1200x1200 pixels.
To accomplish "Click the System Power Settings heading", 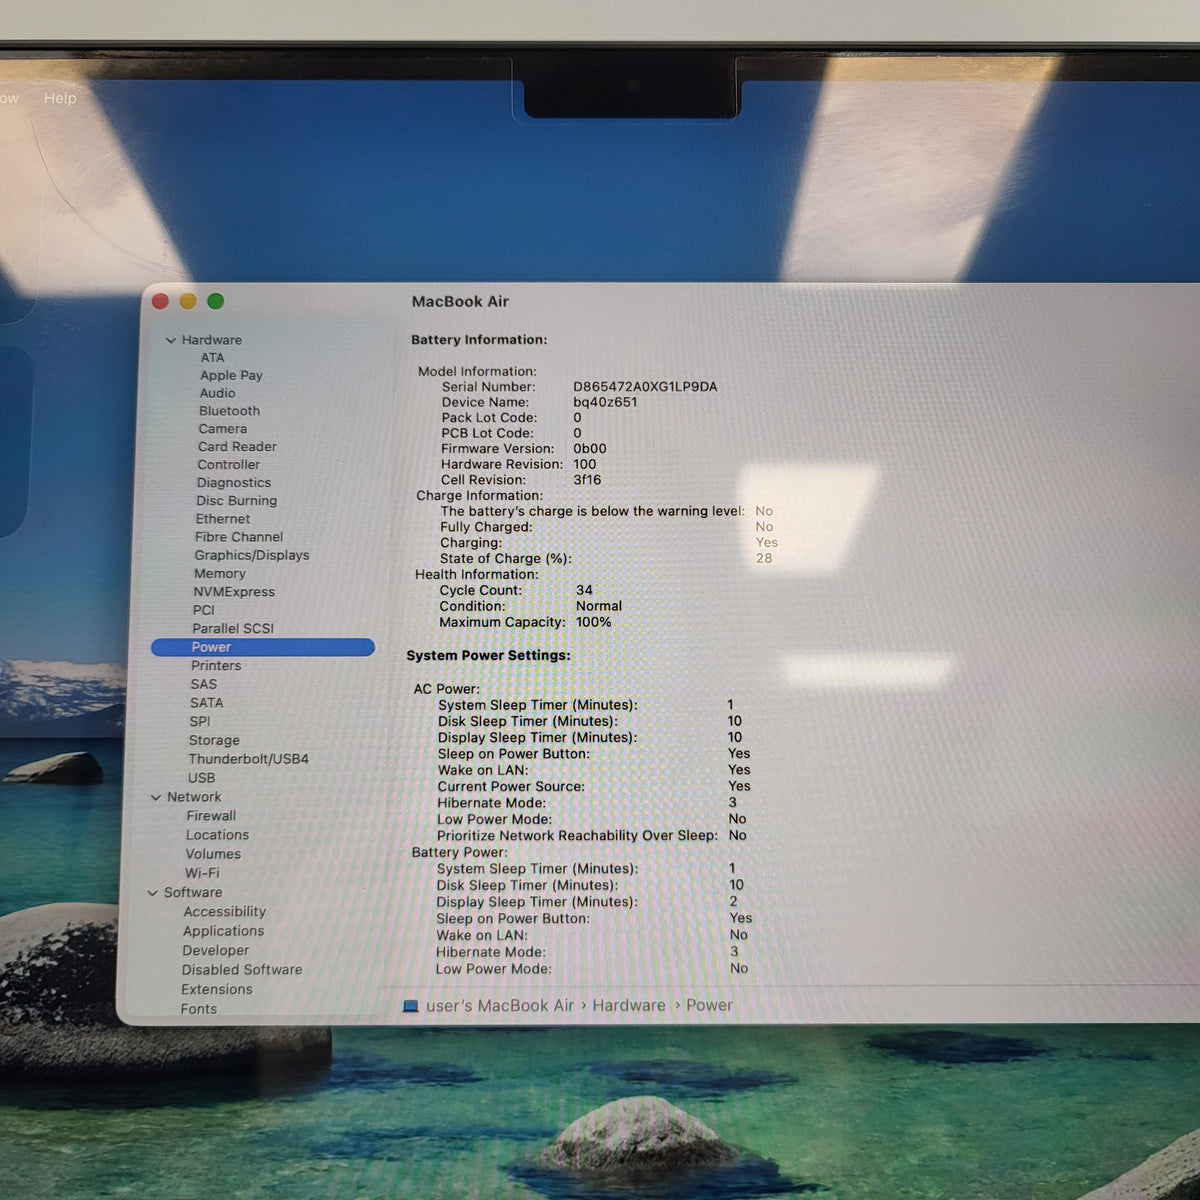I will [488, 656].
